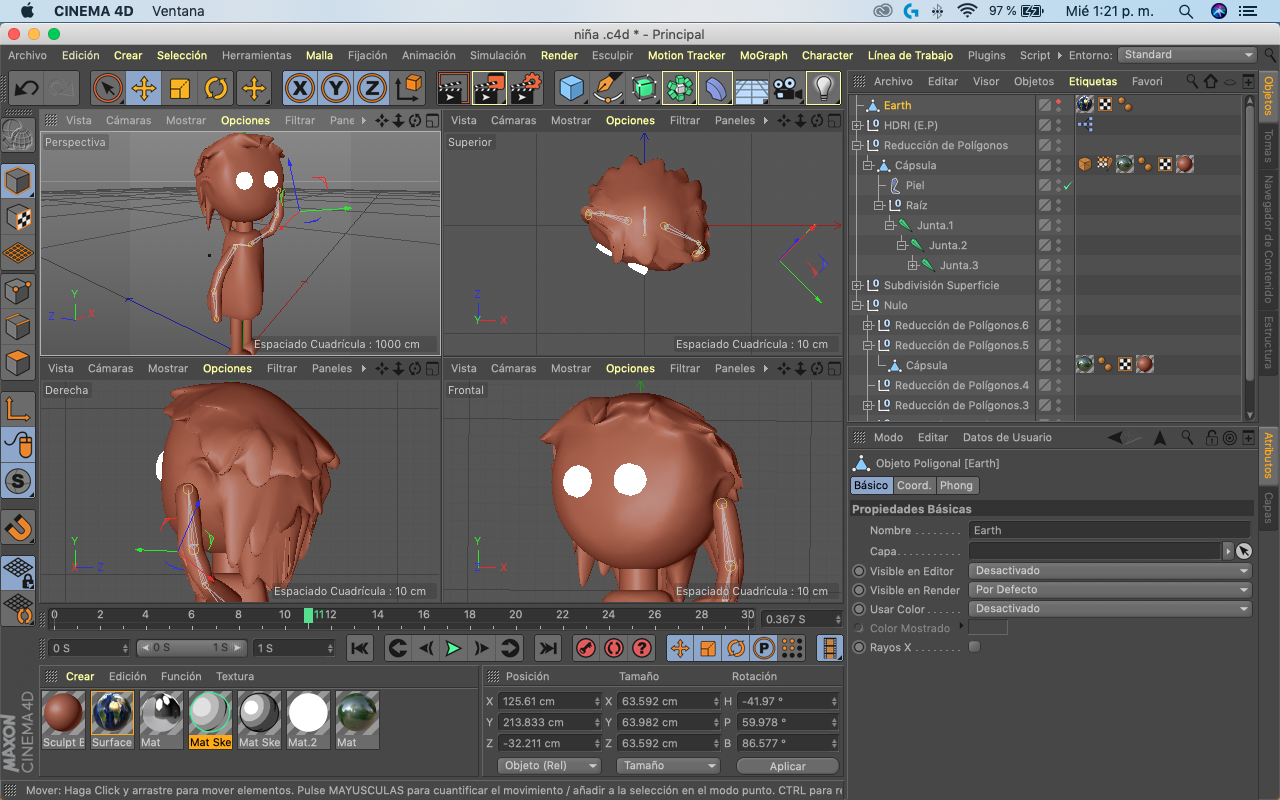Viewport: 1280px width, 800px height.
Task: Click the light bulb icon
Action: pos(823,89)
